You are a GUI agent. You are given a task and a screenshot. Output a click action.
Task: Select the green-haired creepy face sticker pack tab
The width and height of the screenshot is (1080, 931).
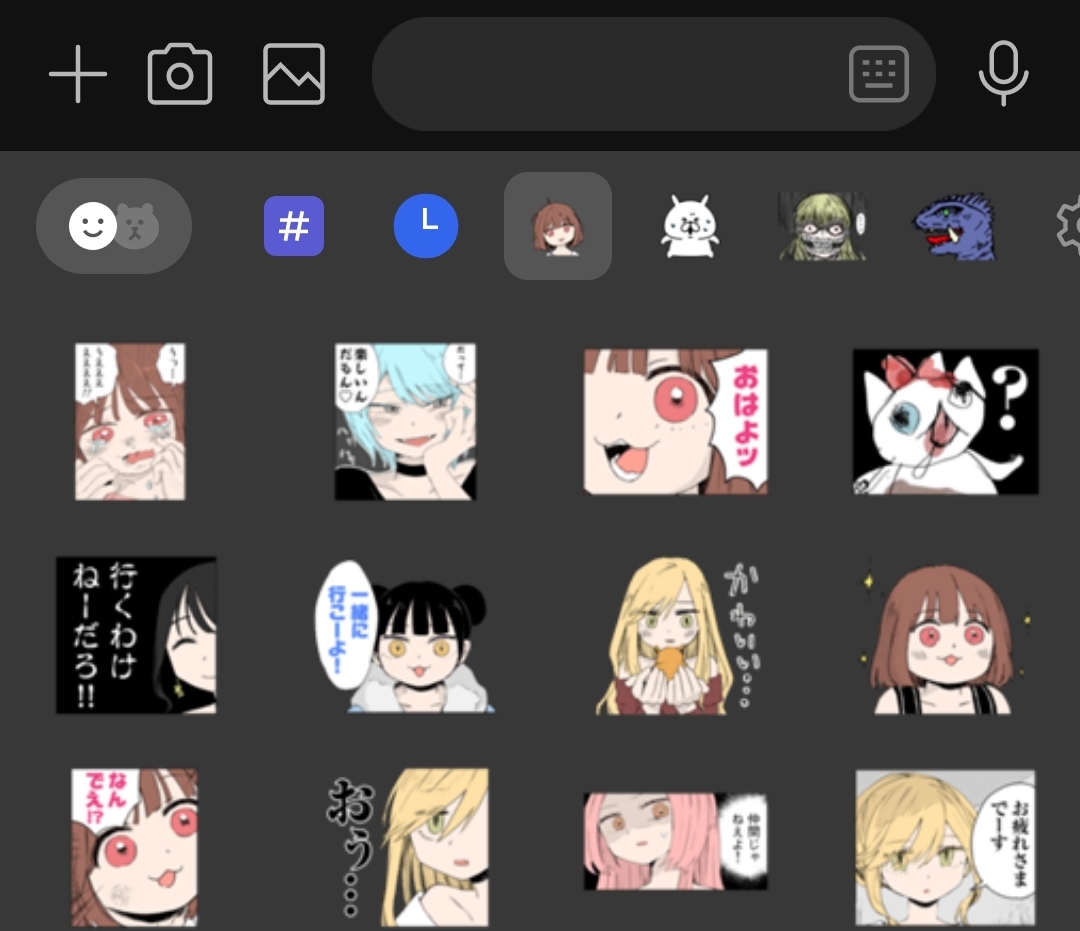pos(822,226)
